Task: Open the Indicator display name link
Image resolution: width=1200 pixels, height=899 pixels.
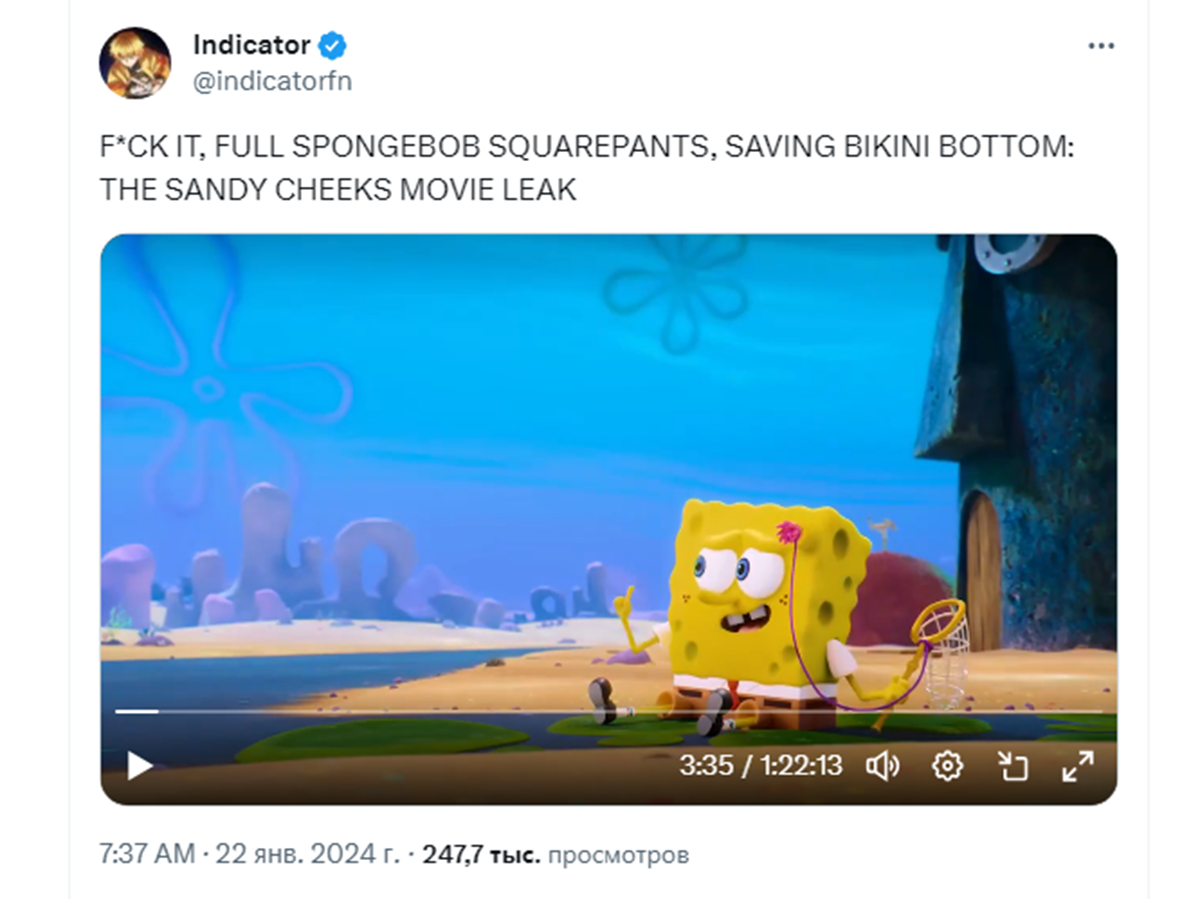Action: [x=251, y=45]
